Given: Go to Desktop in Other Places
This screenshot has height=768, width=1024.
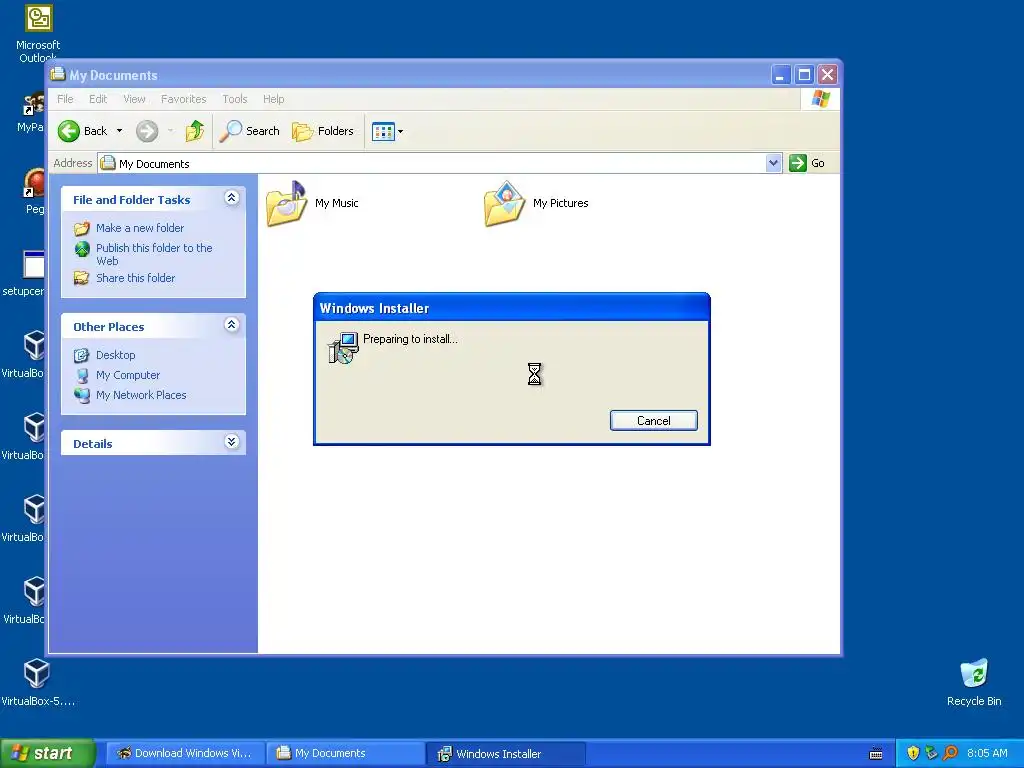Looking at the screenshot, I should point(116,355).
